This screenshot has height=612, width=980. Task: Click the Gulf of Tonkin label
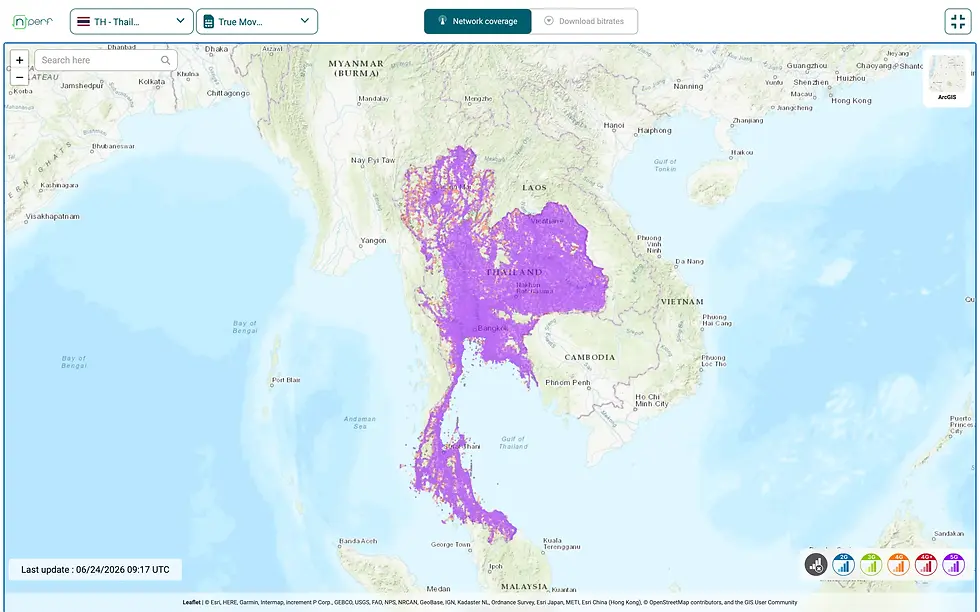click(665, 165)
